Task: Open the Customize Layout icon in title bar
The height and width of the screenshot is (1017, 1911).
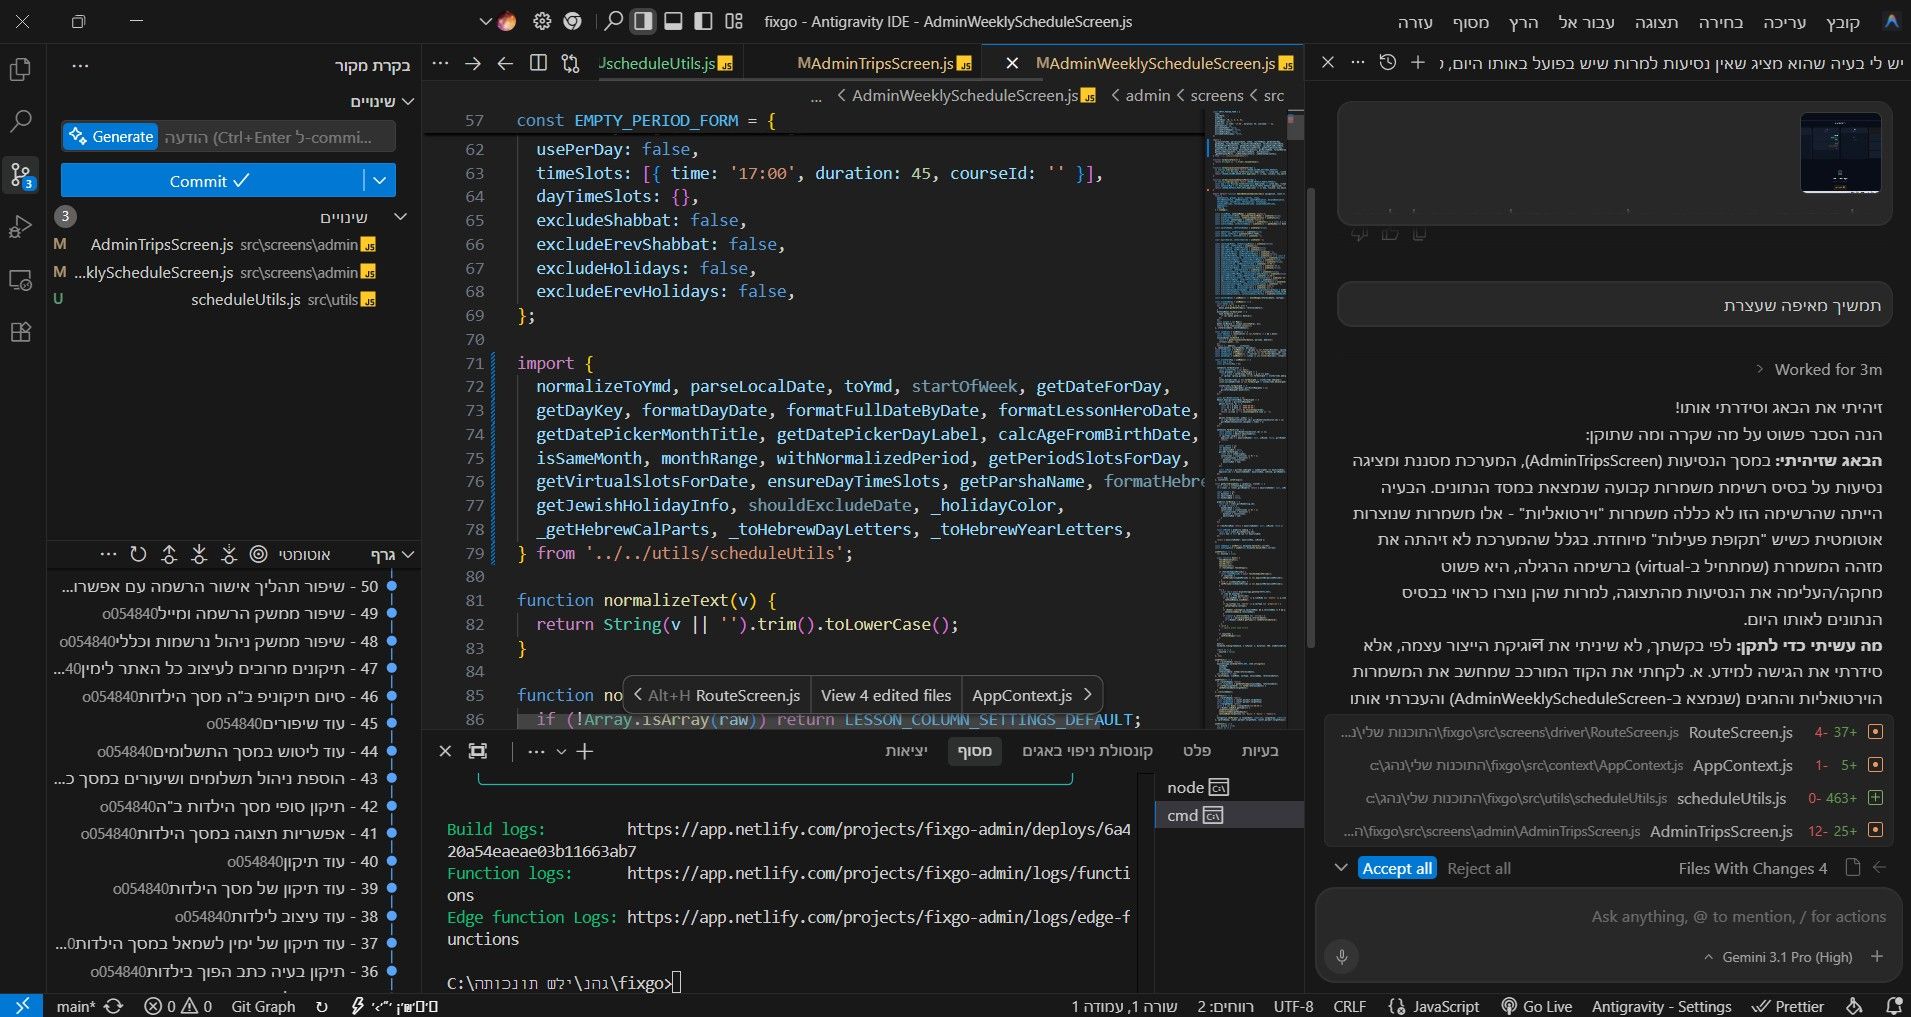Action: (734, 21)
